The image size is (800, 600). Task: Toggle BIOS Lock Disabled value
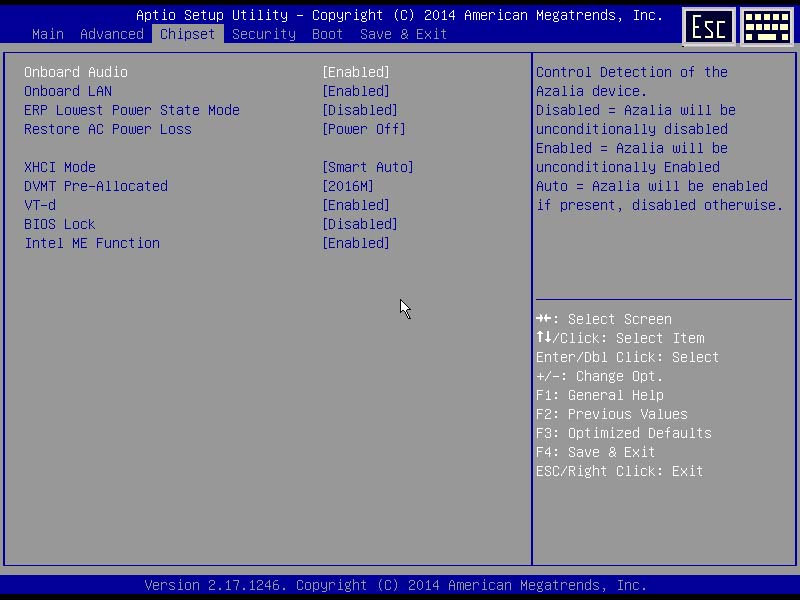pos(360,224)
